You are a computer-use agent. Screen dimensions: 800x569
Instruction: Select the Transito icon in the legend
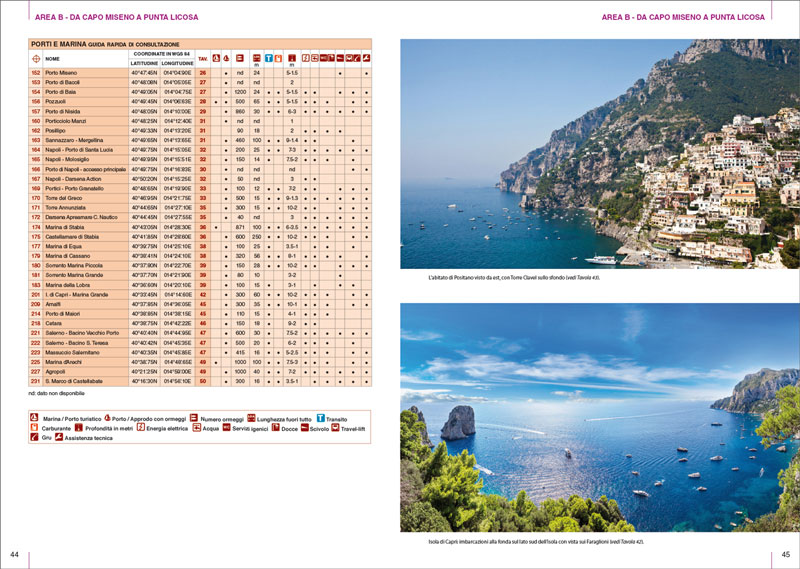[320, 417]
